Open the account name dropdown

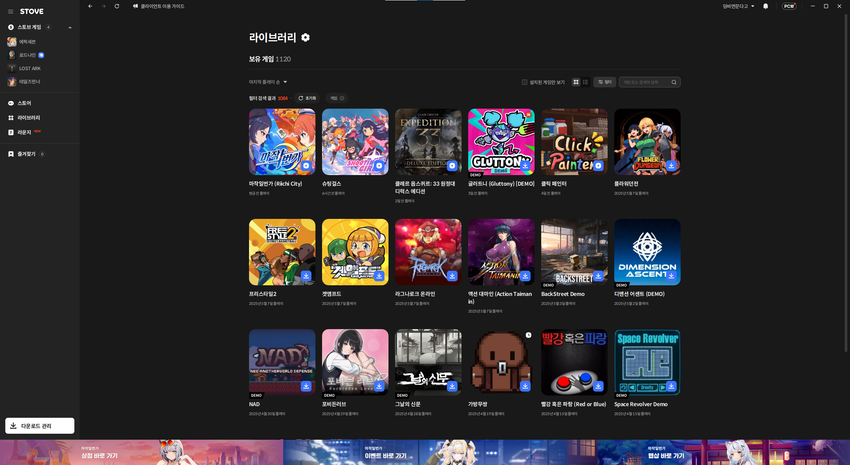pyautogui.click(x=738, y=7)
